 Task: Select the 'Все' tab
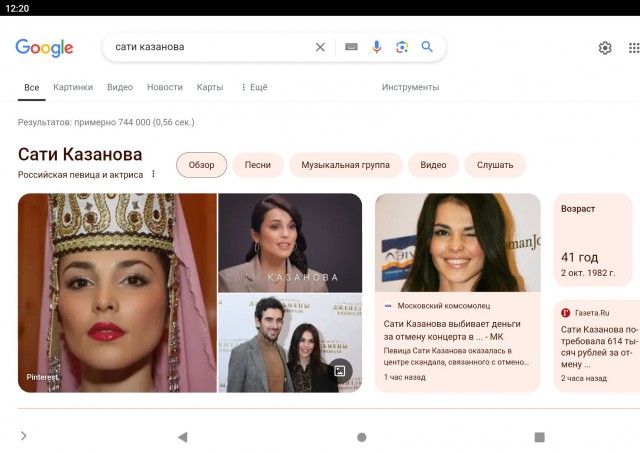(31, 87)
